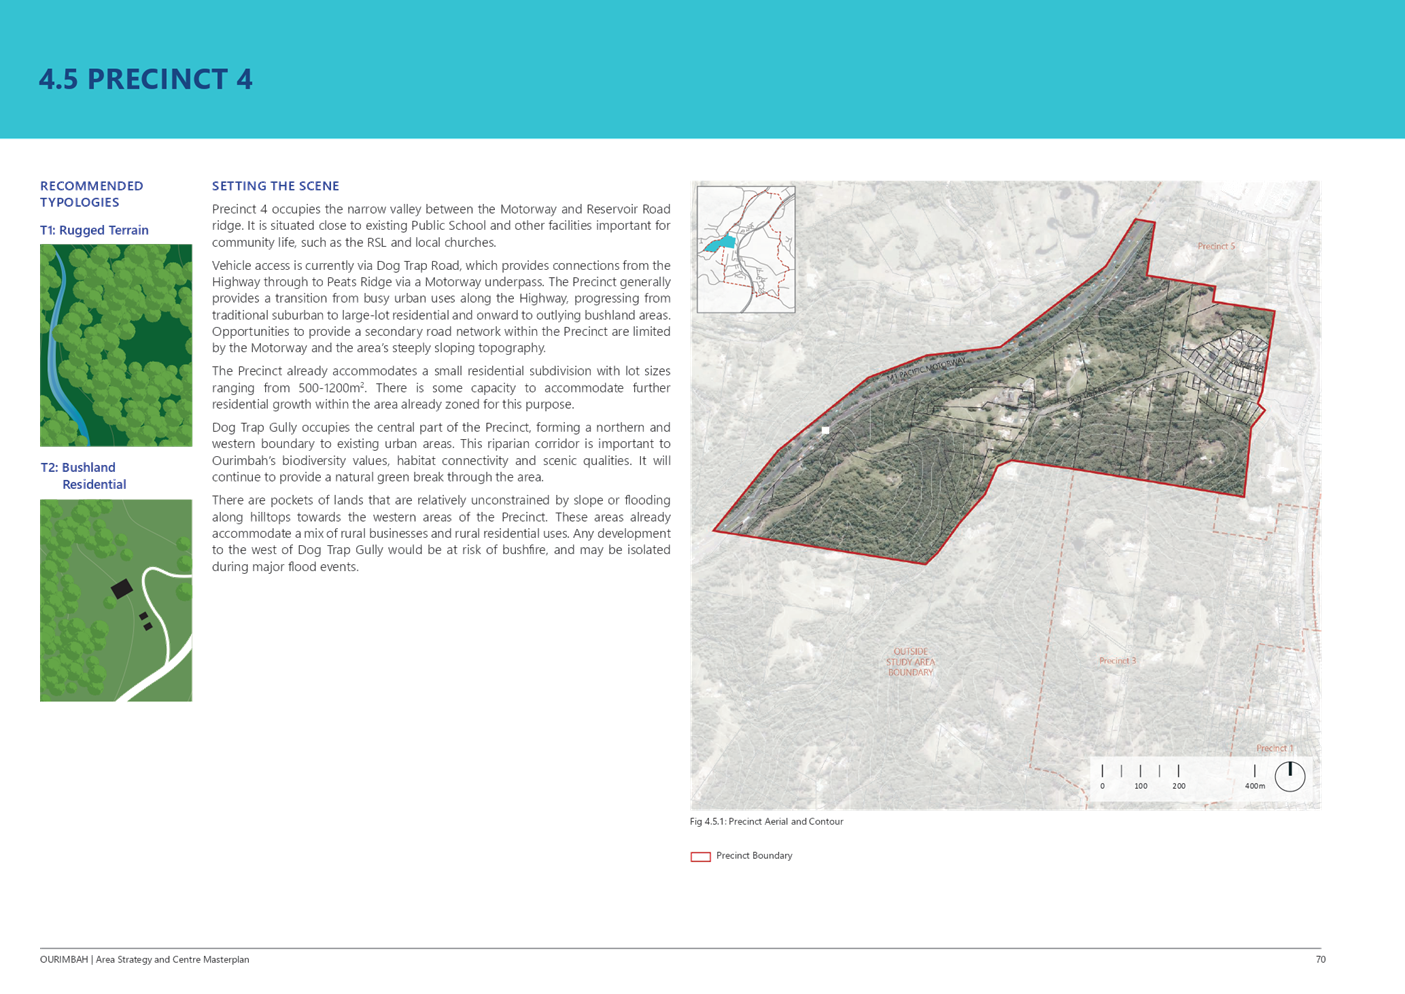Click the '4.5 PRECINCT 4' page title
Image resolution: width=1405 pixels, height=994 pixels.
click(146, 80)
